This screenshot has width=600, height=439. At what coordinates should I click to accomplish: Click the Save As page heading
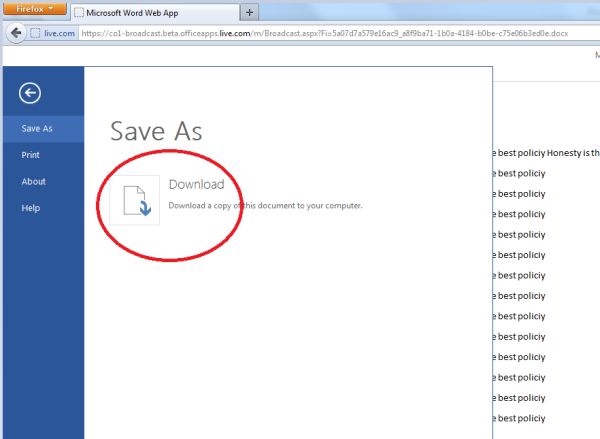pyautogui.click(x=156, y=131)
